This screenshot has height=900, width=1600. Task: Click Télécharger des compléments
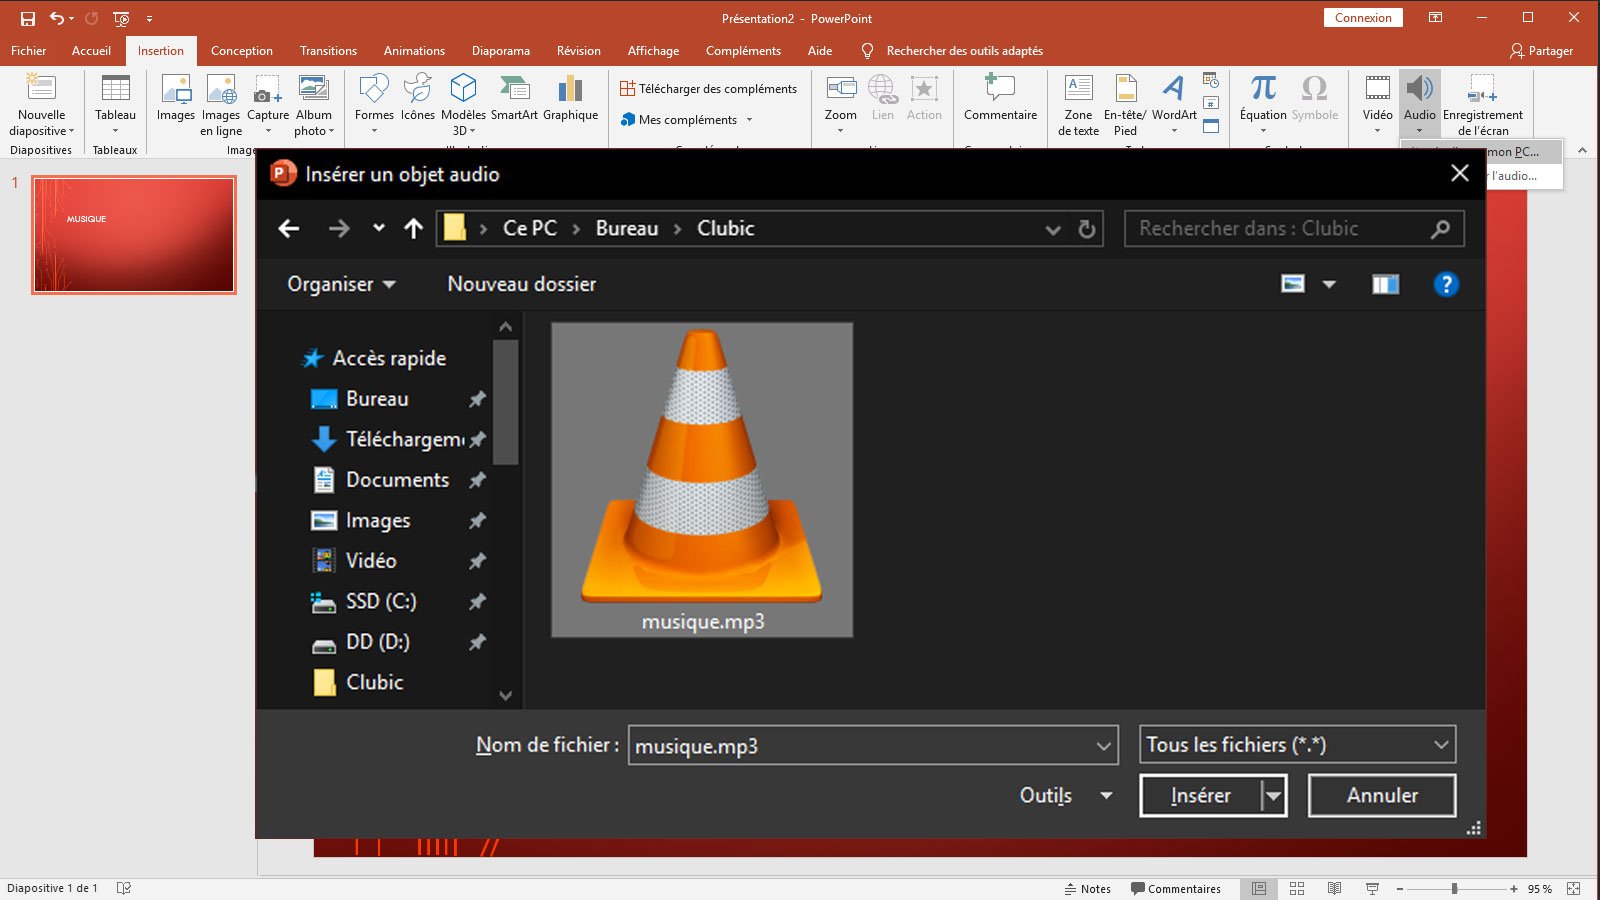pos(708,89)
